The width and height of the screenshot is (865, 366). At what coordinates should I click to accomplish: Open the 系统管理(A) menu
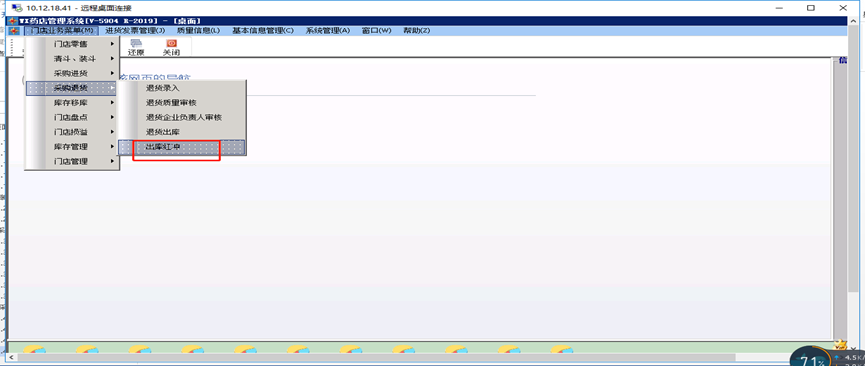[328, 30]
